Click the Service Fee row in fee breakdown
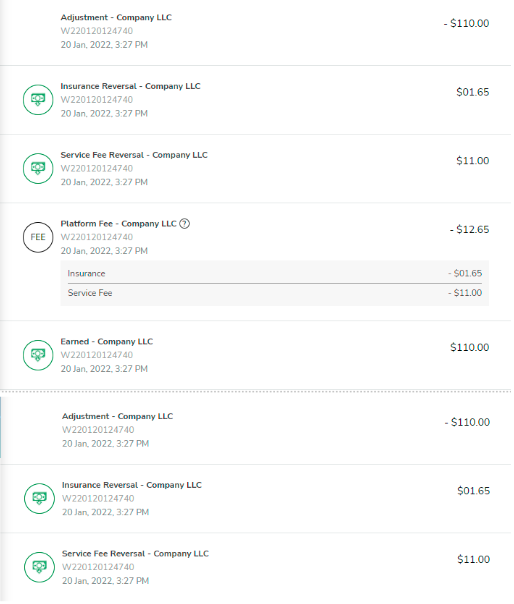 click(x=275, y=294)
